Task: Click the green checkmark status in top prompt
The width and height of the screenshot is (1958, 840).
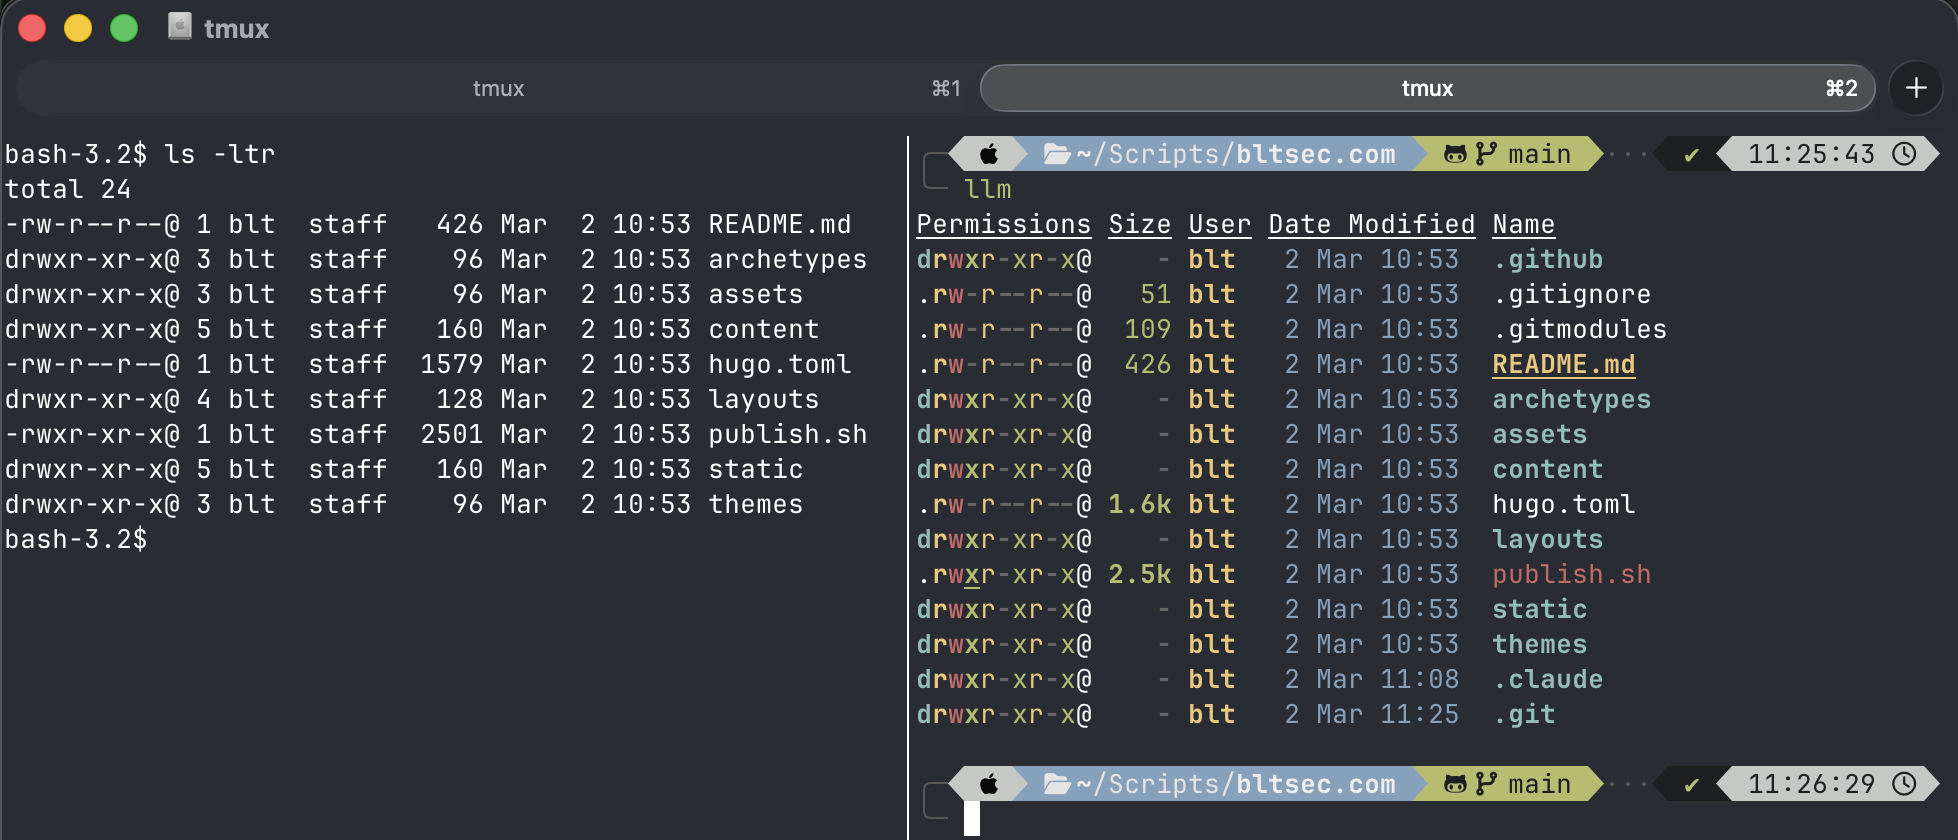Action: (x=1691, y=155)
